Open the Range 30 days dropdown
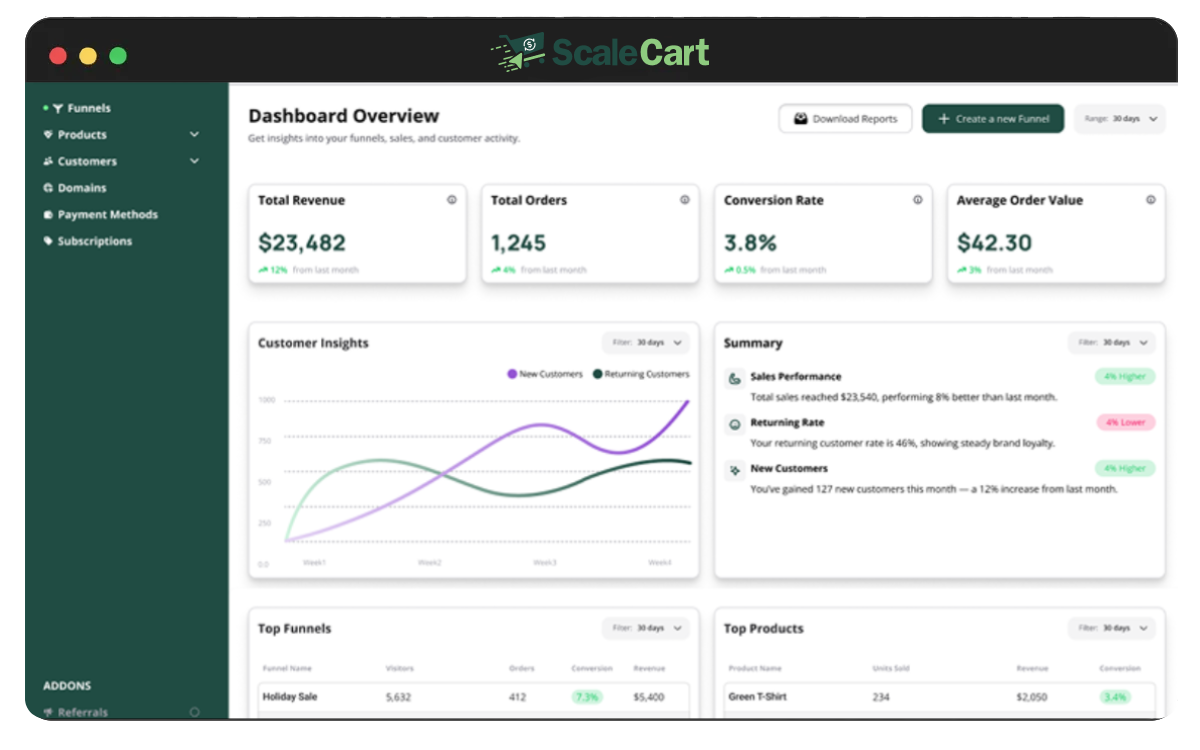 pos(1120,119)
